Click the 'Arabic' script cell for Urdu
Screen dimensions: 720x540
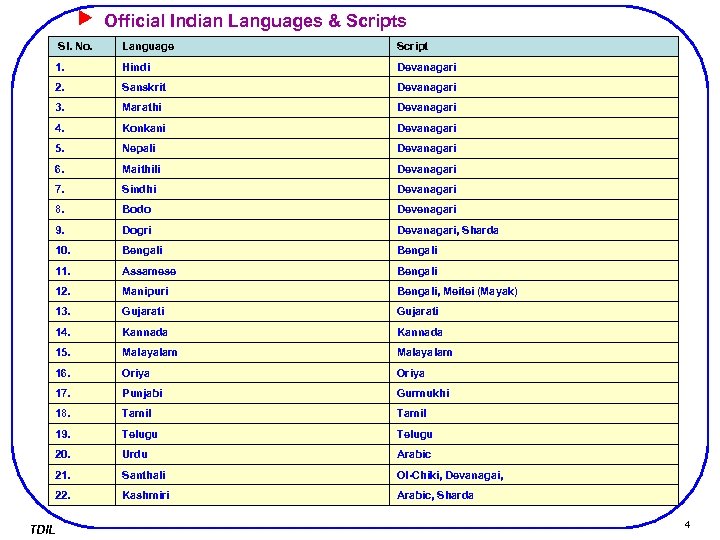(x=534, y=454)
